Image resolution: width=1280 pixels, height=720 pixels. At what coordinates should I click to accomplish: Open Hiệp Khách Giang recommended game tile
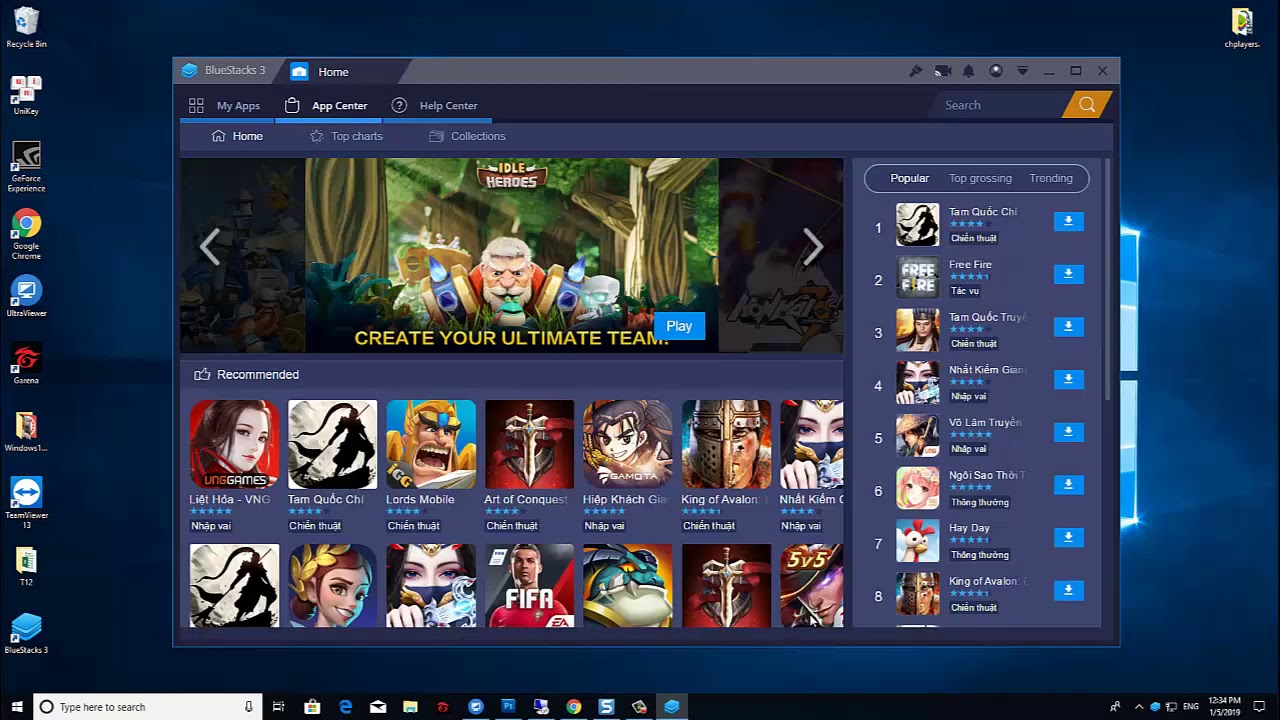[x=628, y=444]
